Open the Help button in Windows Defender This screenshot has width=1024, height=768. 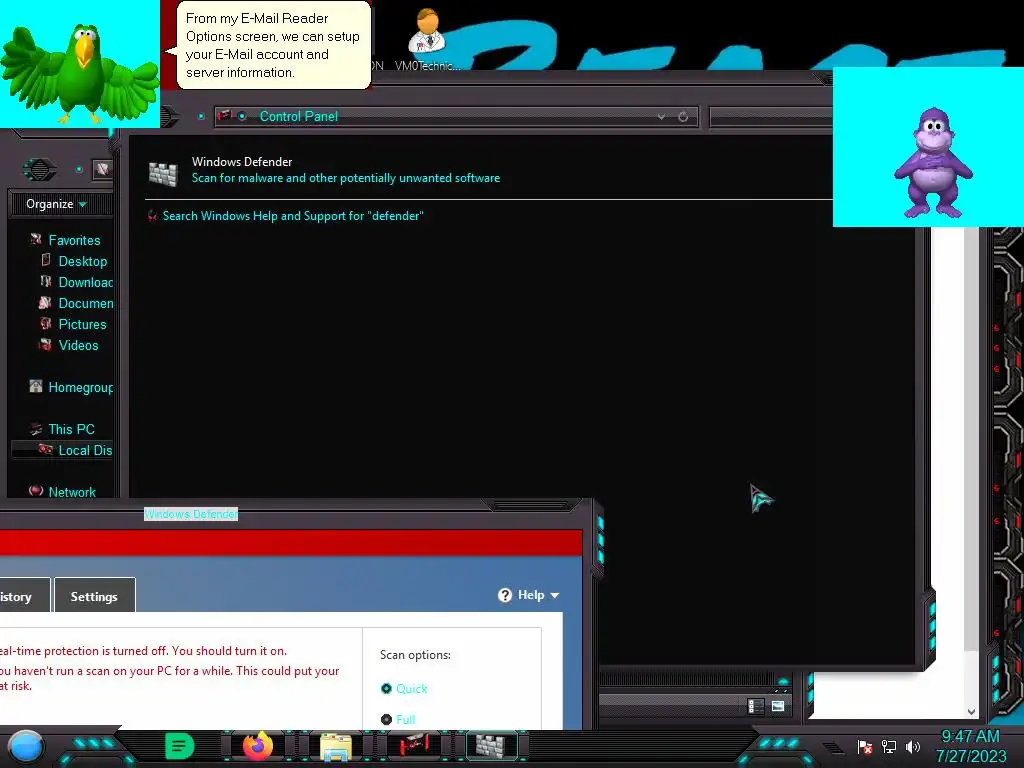coord(528,595)
